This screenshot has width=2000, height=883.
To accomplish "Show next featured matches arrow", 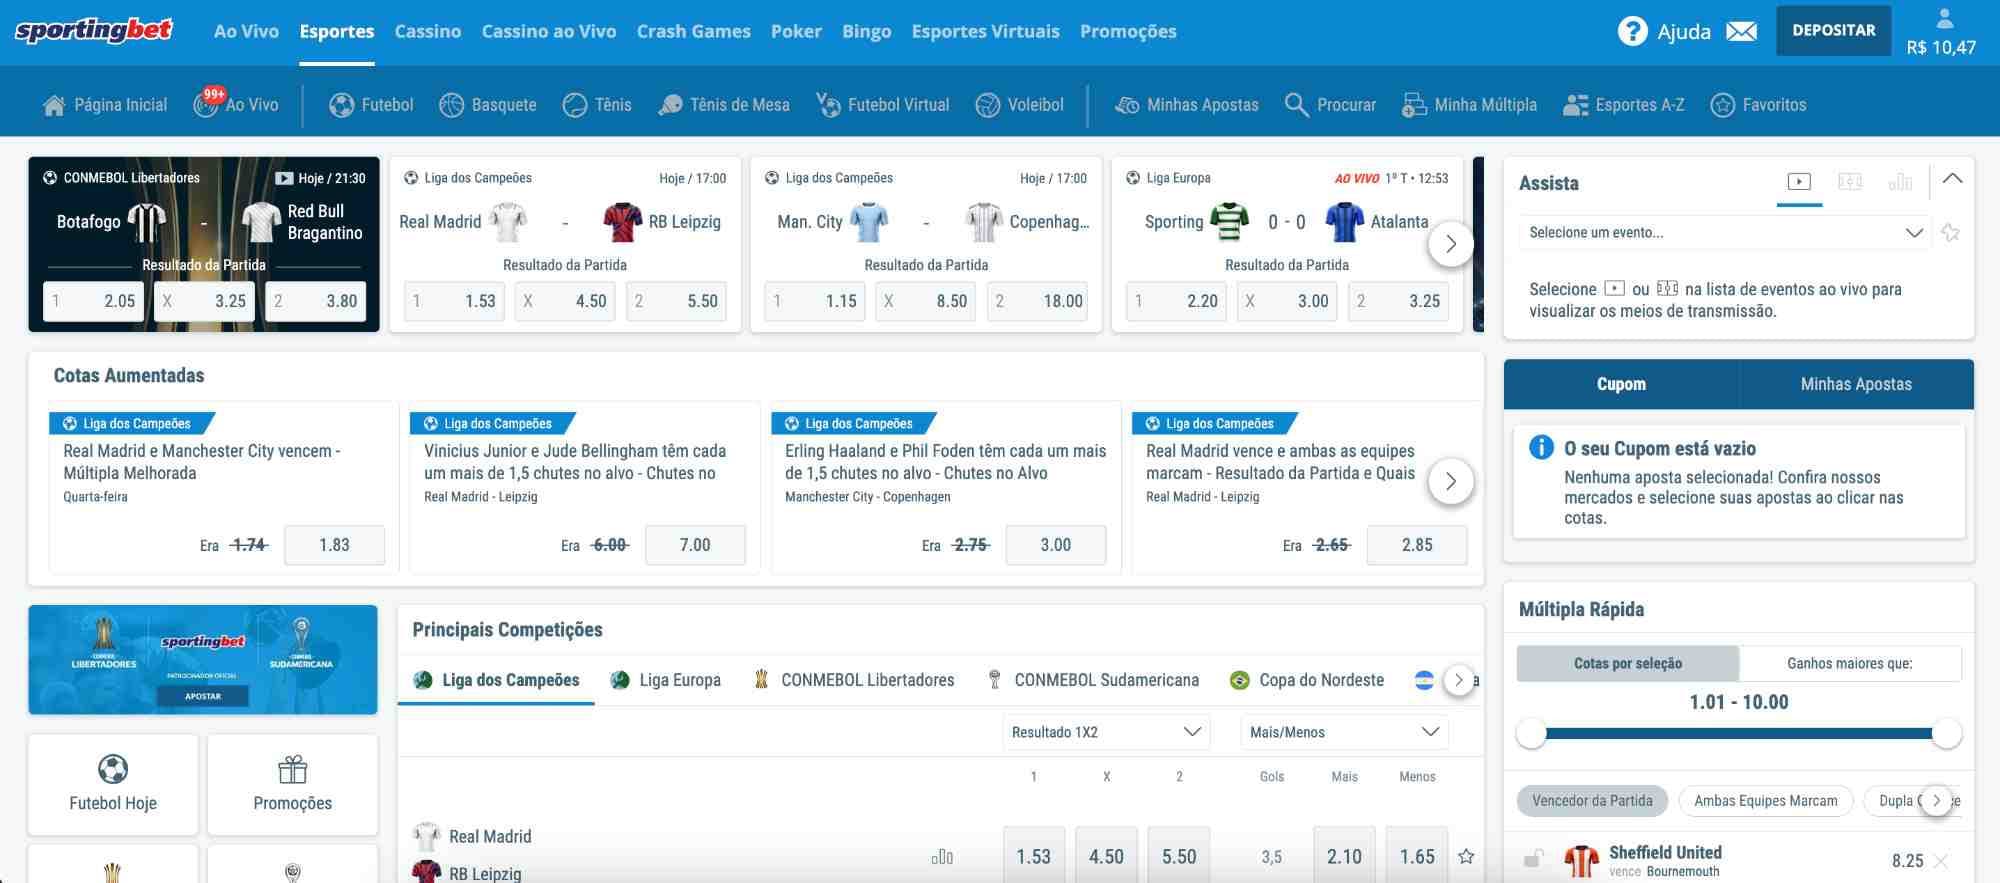I will [x=1451, y=244].
